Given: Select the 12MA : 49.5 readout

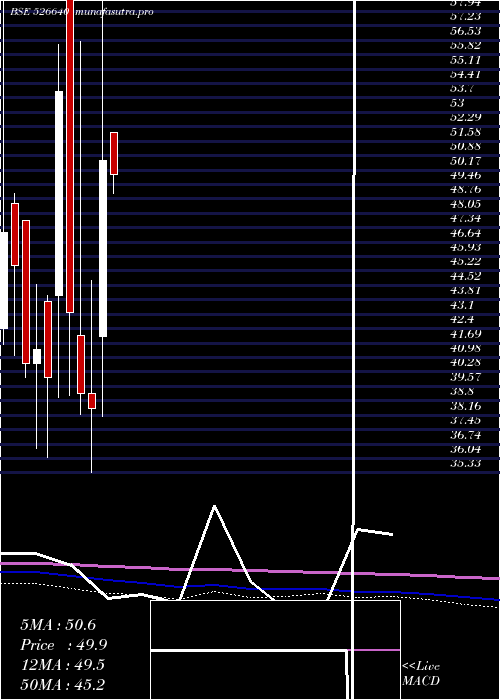Looking at the screenshot, I should click(x=62, y=665).
